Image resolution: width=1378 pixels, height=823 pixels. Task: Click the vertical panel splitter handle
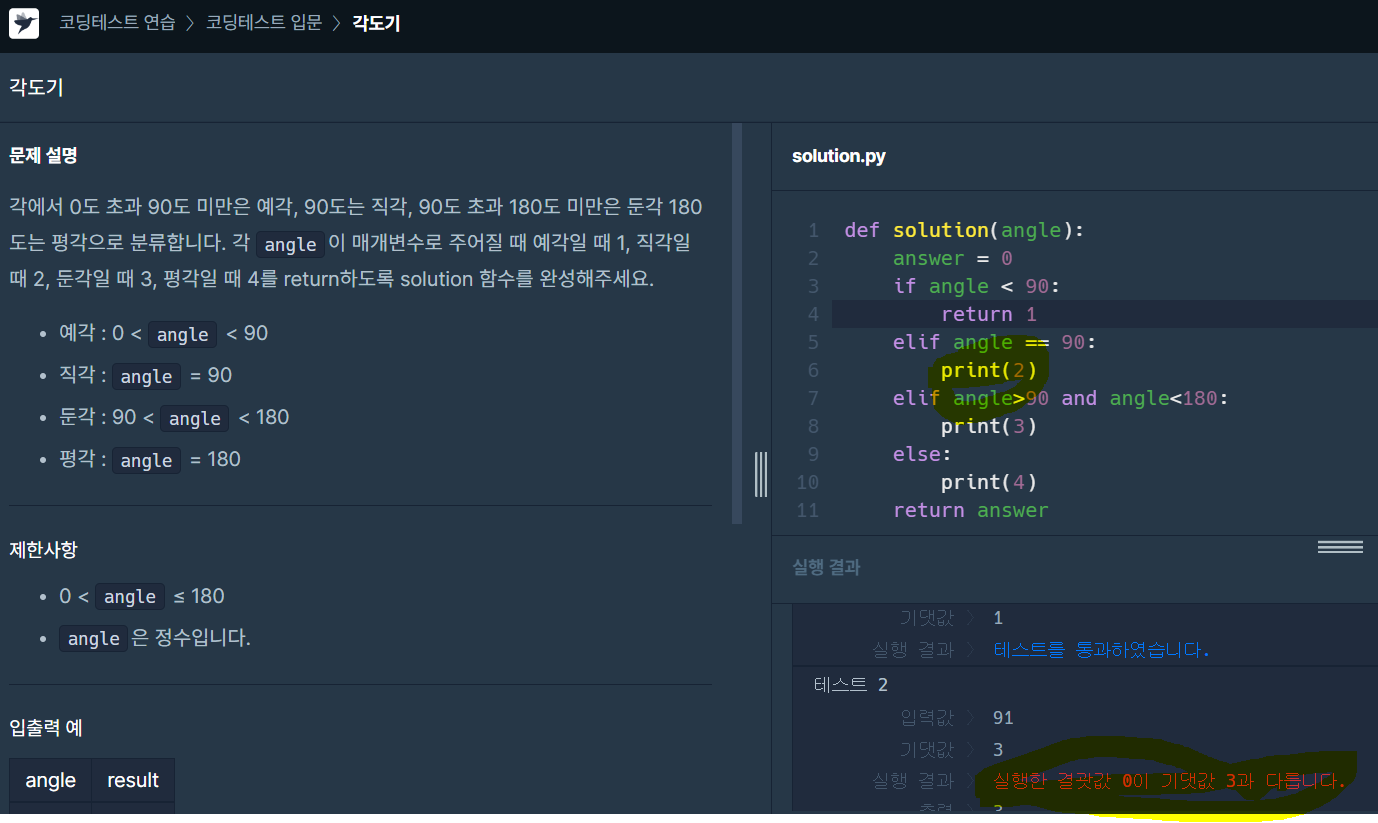pos(761,474)
